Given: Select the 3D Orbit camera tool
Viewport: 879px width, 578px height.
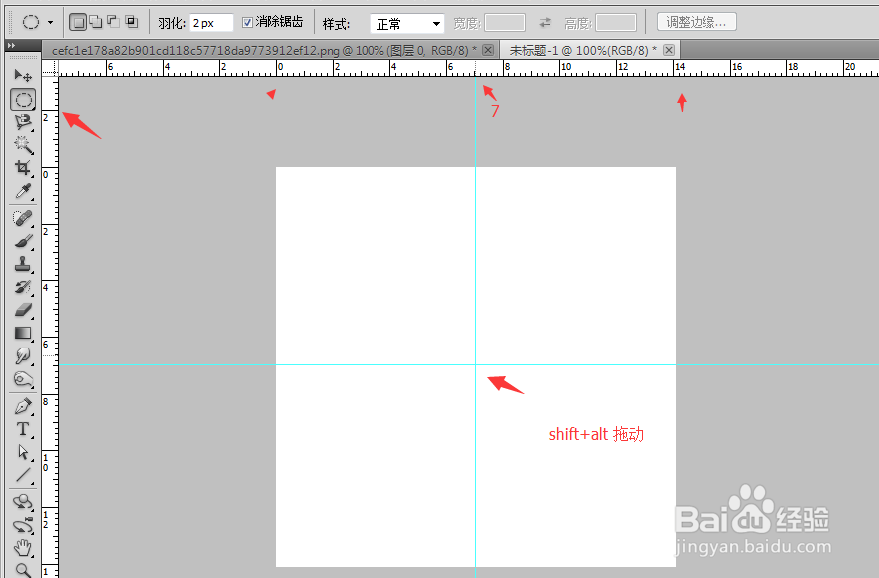Looking at the screenshot, I should 23,525.
